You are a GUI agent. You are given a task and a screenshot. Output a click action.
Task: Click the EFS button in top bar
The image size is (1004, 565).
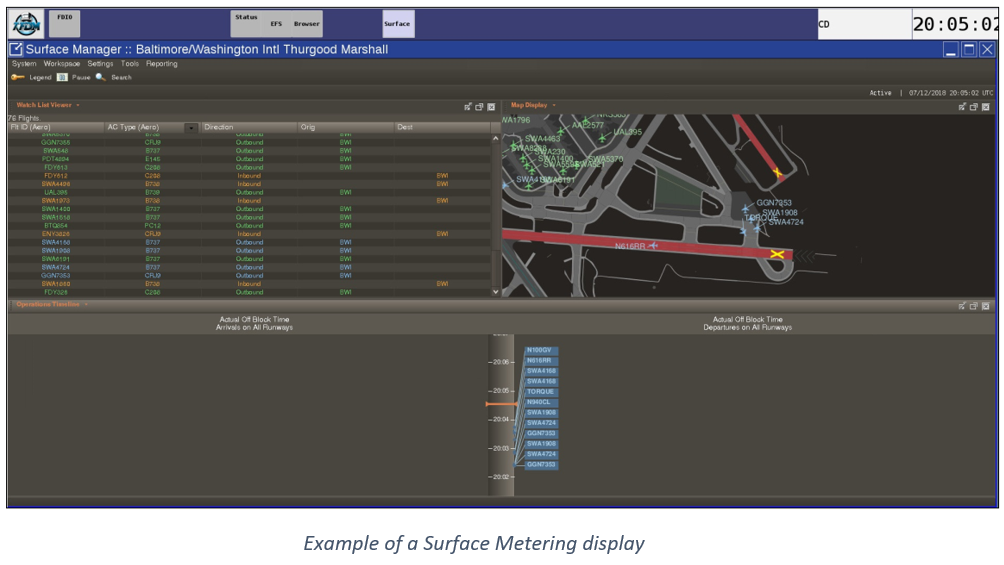coord(276,24)
